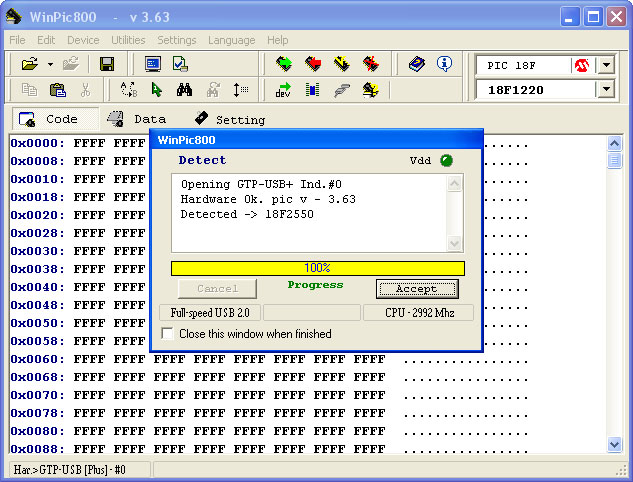Image resolution: width=633 pixels, height=482 pixels.
Task: Click the Accept button in dialog
Action: coord(417,289)
